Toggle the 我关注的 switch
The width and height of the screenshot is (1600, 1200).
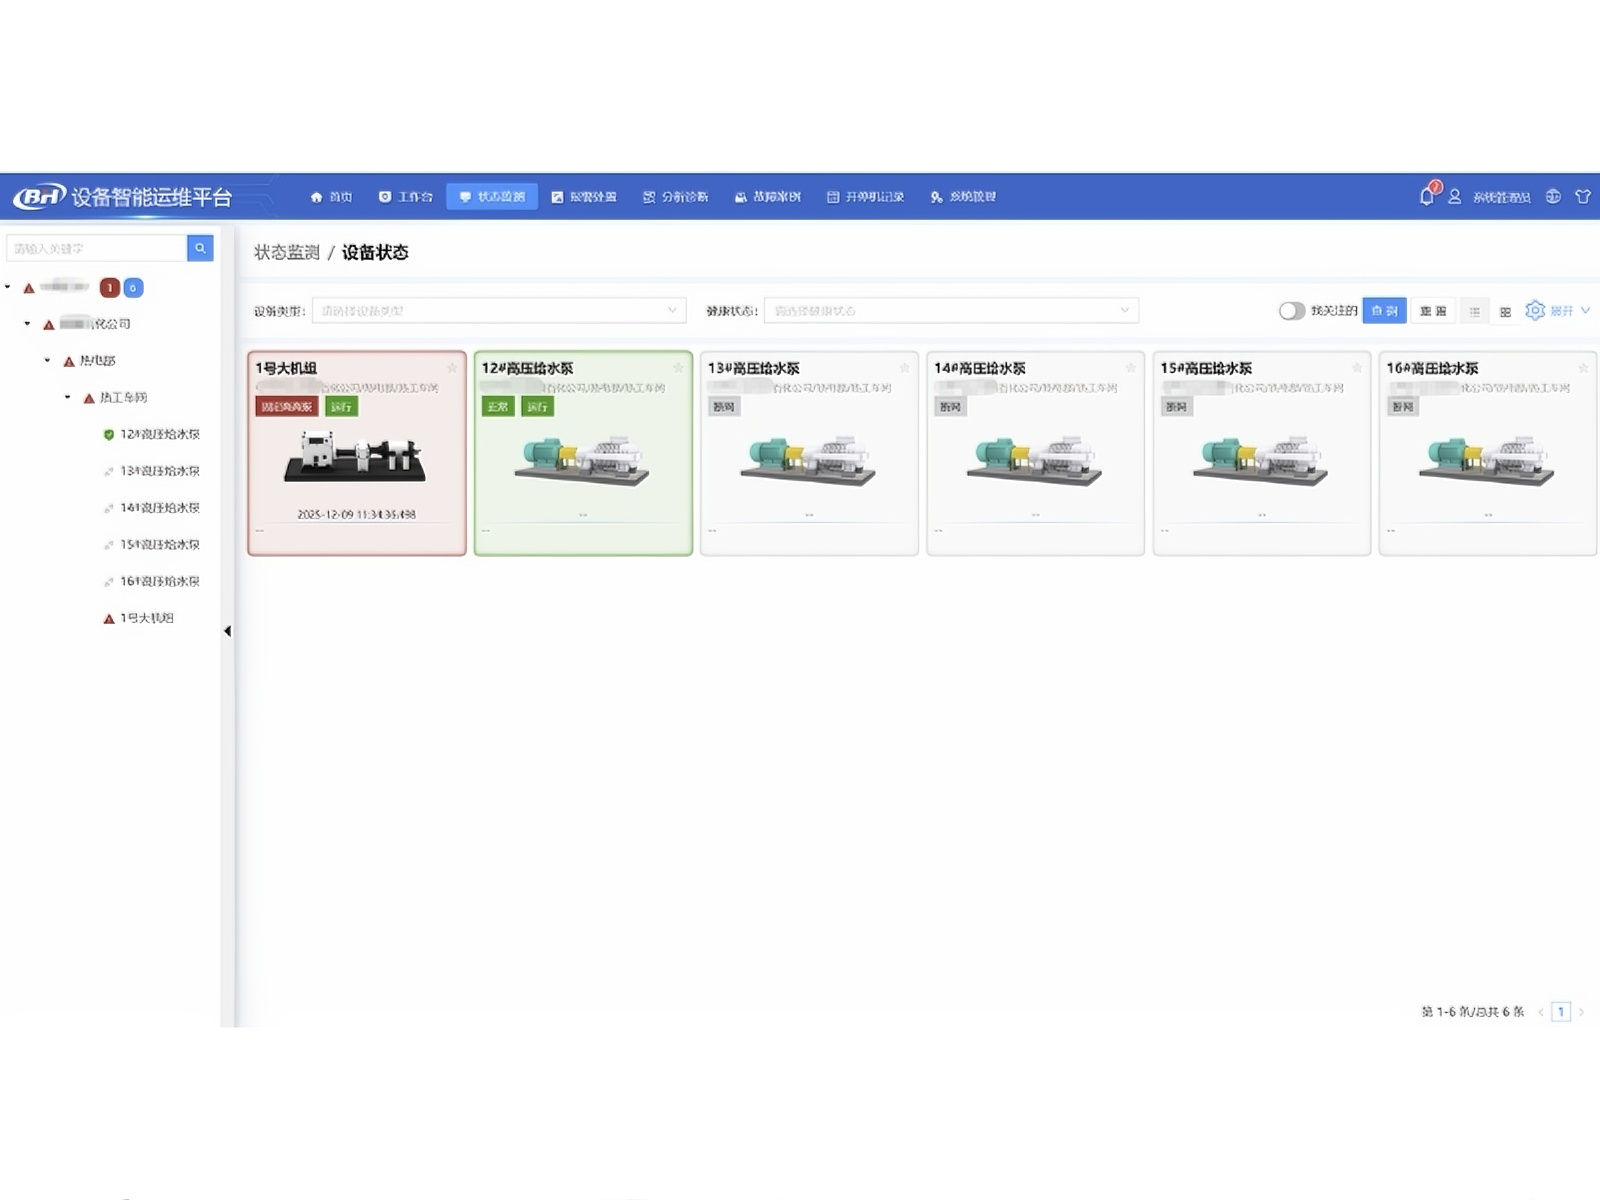click(1291, 311)
